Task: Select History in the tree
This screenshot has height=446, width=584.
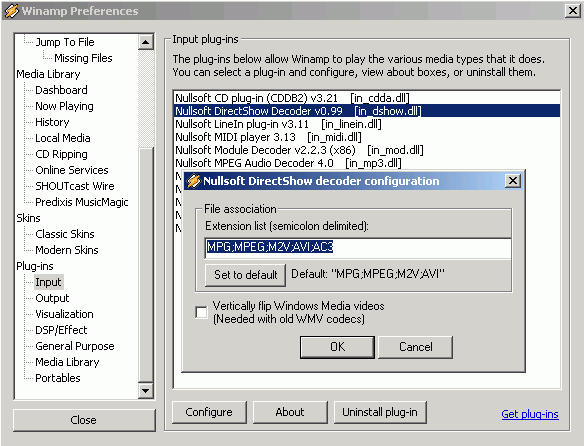Action: [x=52, y=122]
